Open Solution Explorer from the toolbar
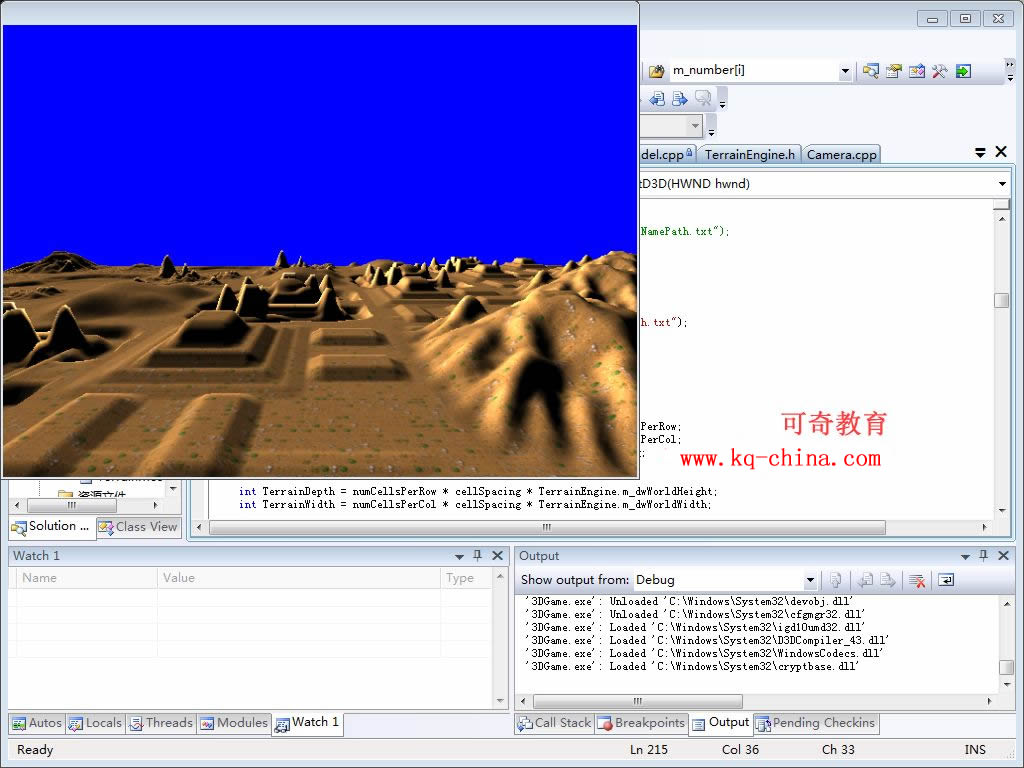The image size is (1024, 768). [871, 71]
